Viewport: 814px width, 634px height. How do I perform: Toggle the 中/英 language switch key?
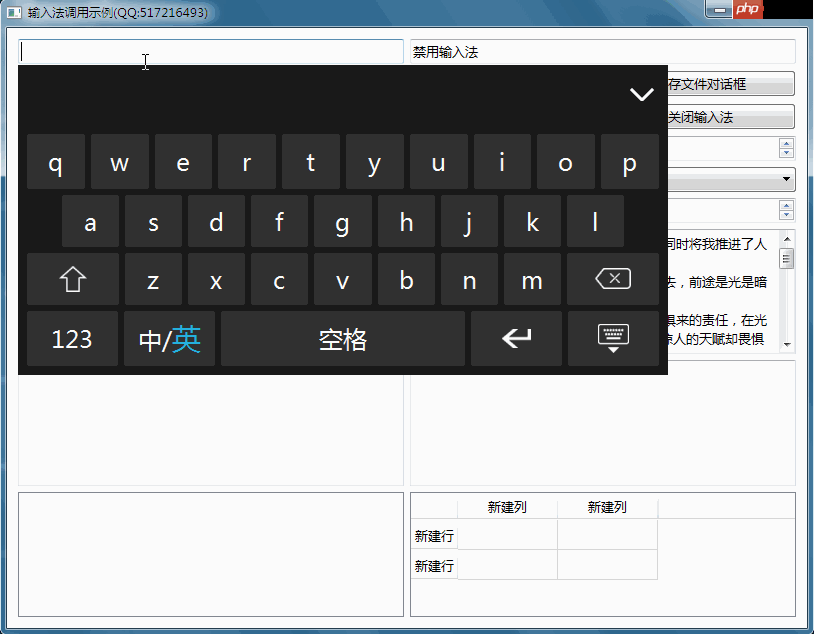click(x=168, y=338)
